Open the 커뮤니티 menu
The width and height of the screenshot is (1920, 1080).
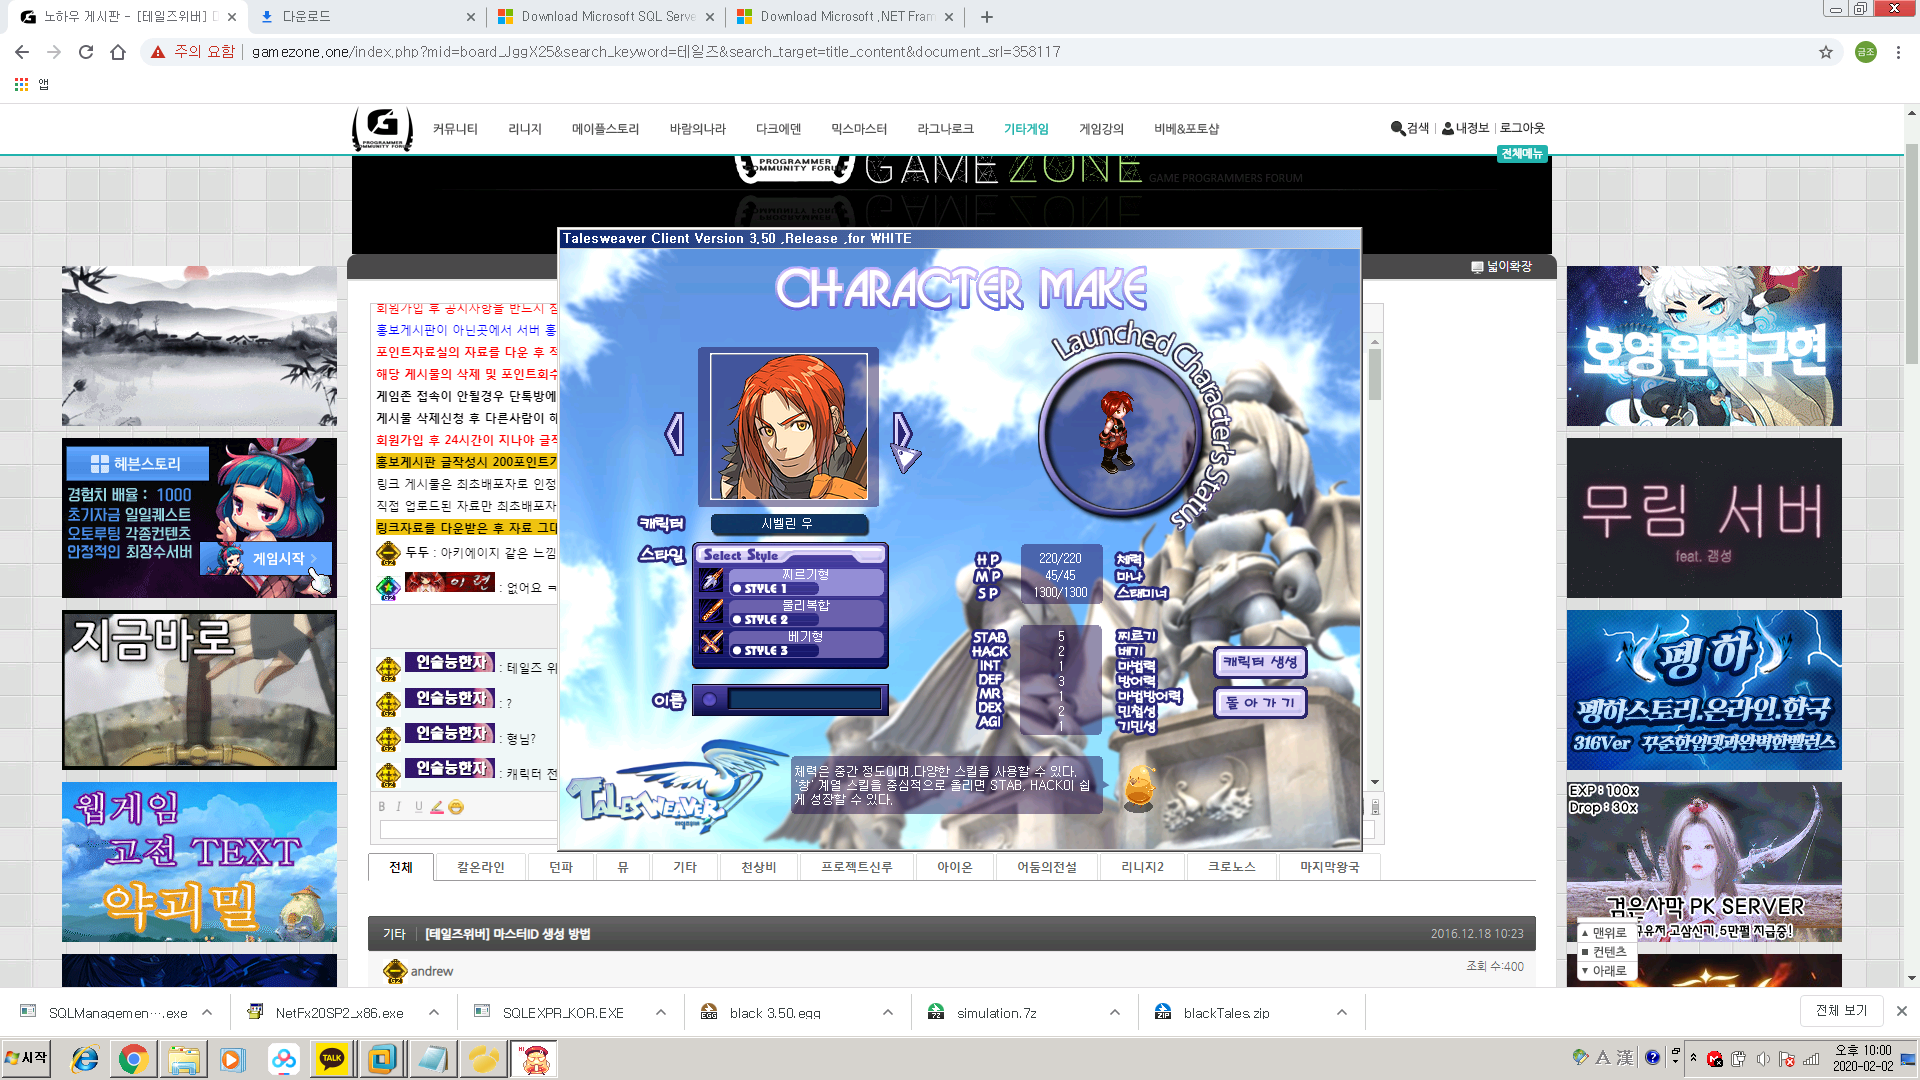(x=455, y=129)
